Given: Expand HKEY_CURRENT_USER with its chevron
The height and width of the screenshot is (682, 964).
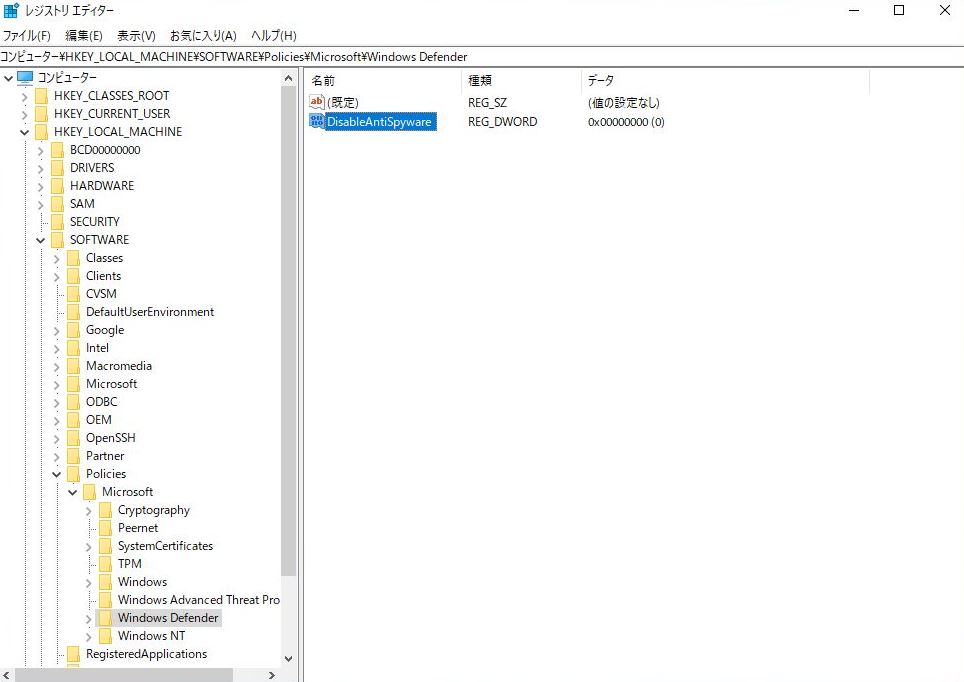Looking at the screenshot, I should 25,114.
